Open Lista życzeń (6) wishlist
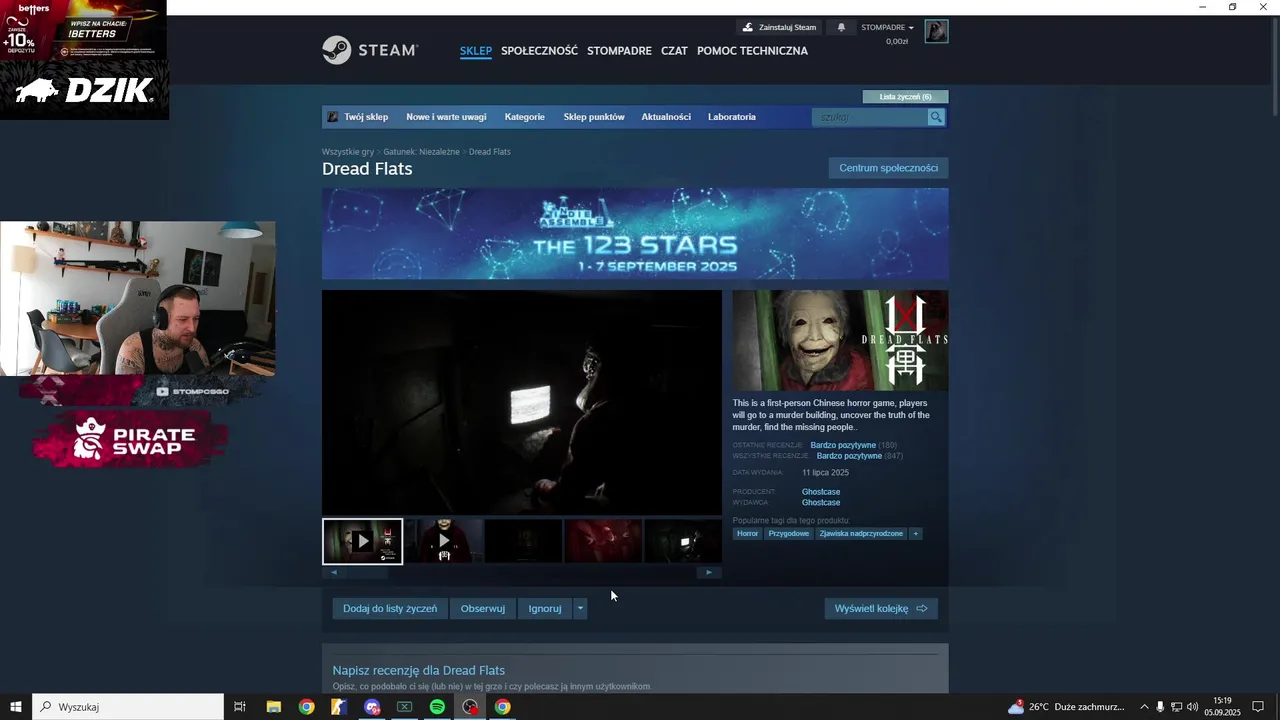Screen dimensions: 1280x720 click(905, 97)
